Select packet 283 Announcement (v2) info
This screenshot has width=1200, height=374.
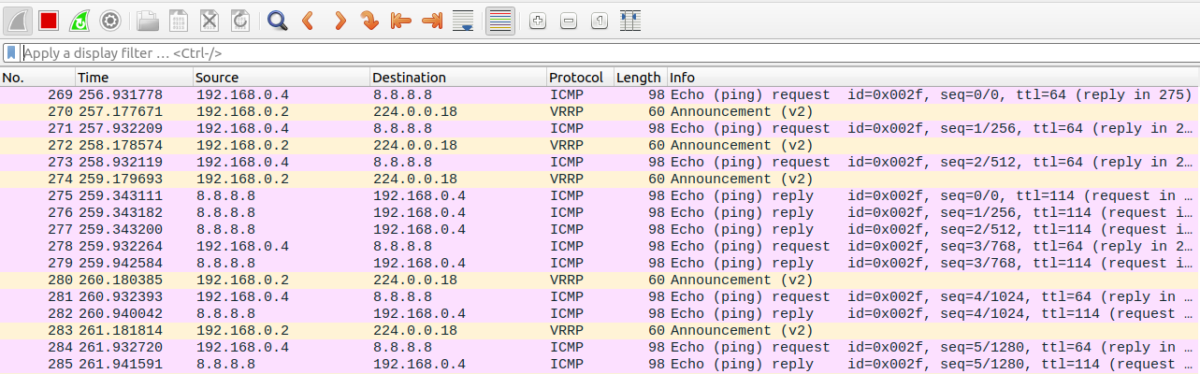tap(741, 330)
